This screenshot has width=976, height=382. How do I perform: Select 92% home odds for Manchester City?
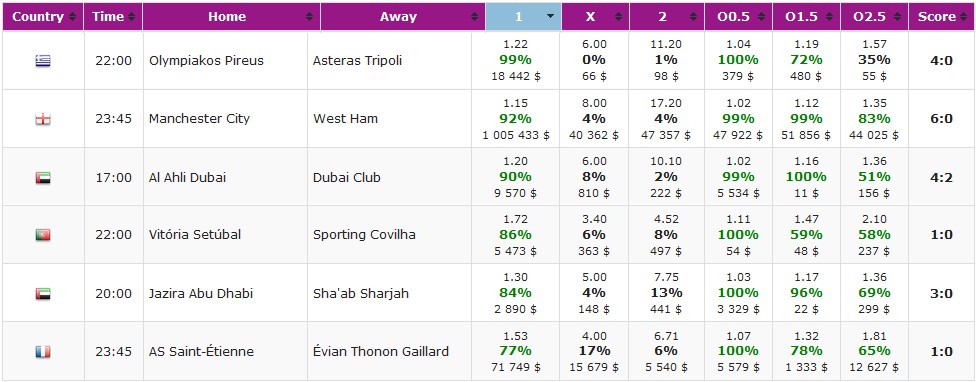(515, 119)
